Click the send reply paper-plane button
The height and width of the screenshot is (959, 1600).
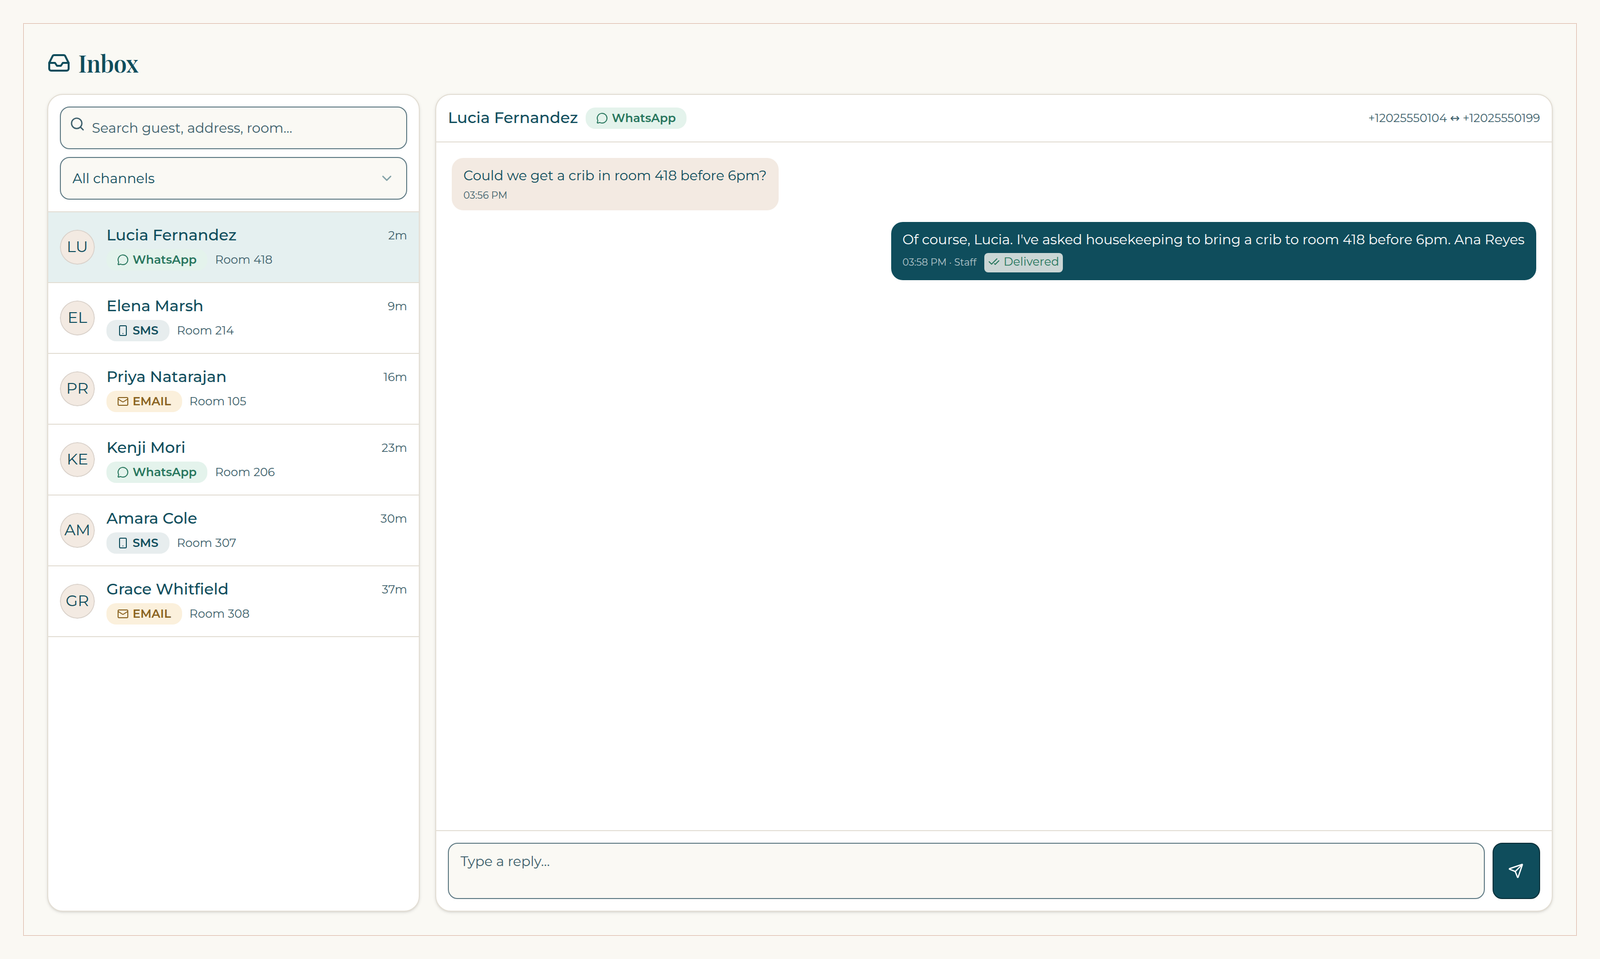1516,871
